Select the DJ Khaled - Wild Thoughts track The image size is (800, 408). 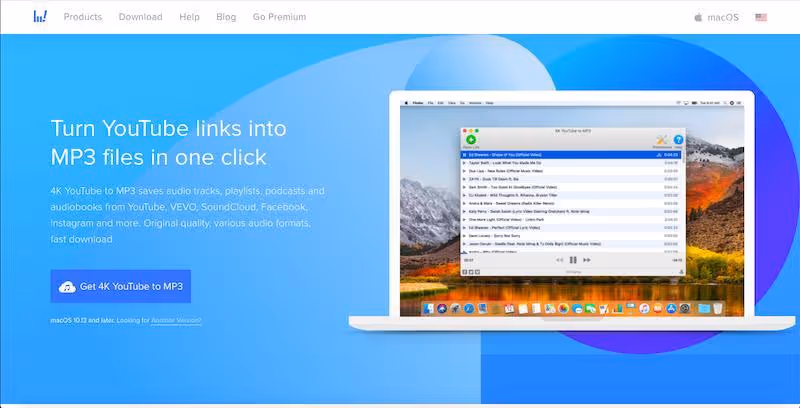(x=571, y=195)
